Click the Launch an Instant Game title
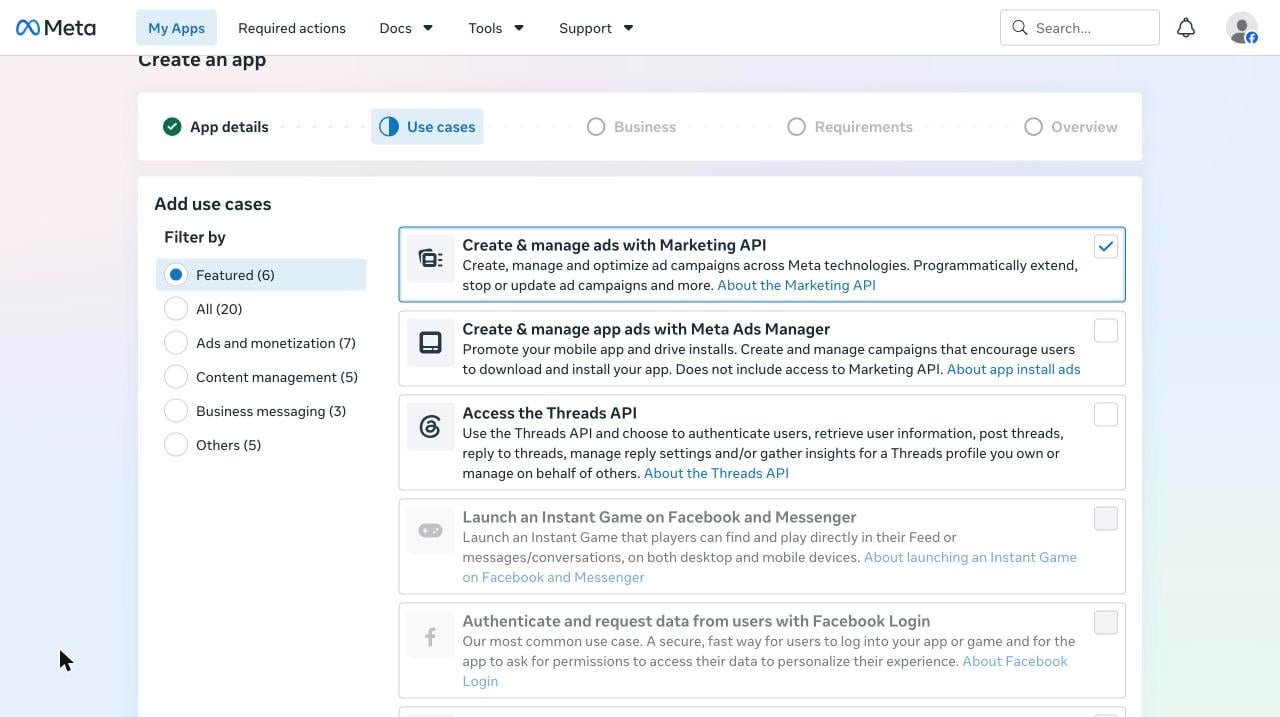The image size is (1280, 717). click(x=659, y=517)
